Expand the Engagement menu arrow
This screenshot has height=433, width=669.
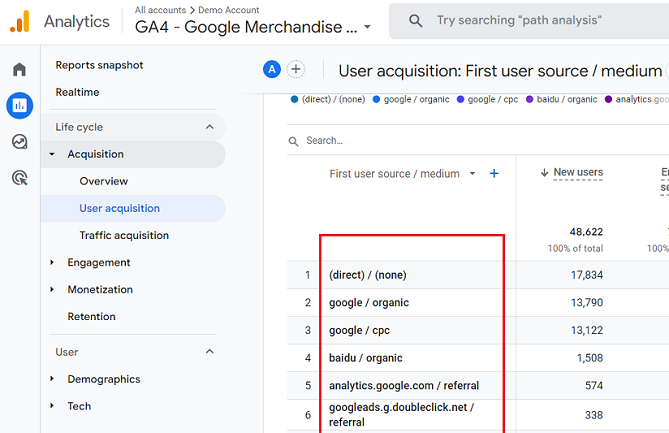click(52, 262)
